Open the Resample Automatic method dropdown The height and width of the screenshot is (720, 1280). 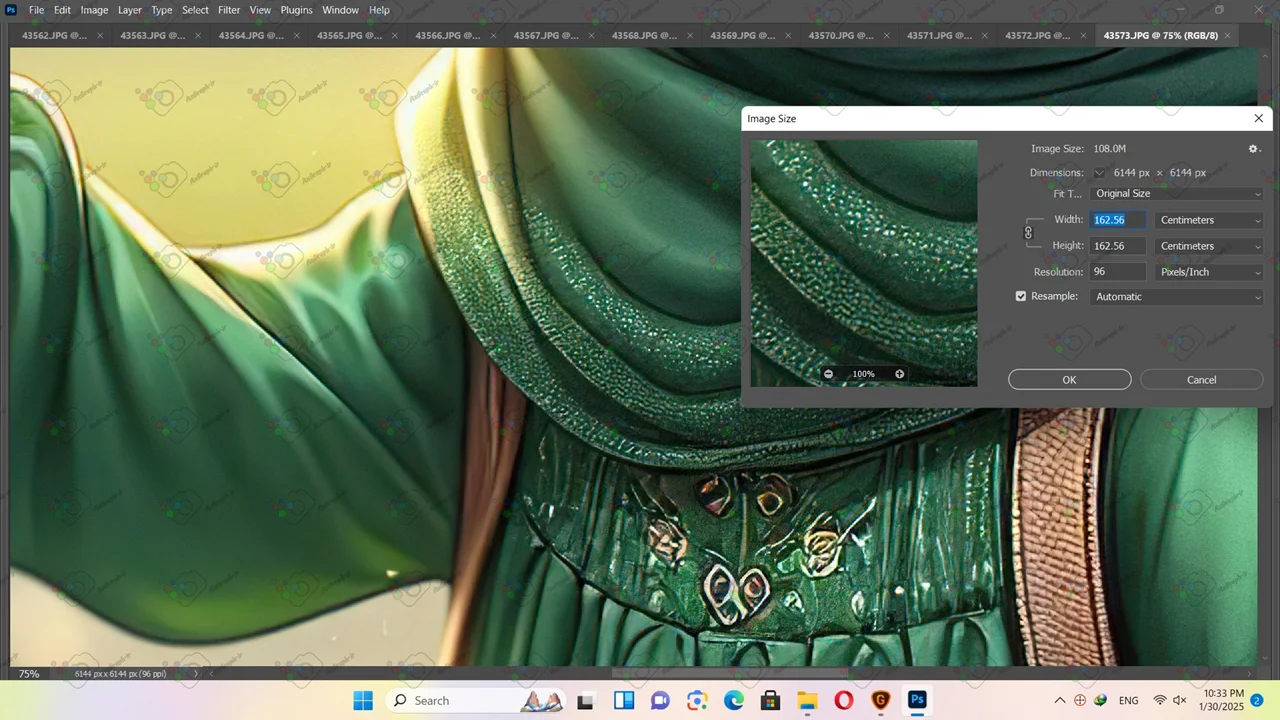point(1177,297)
